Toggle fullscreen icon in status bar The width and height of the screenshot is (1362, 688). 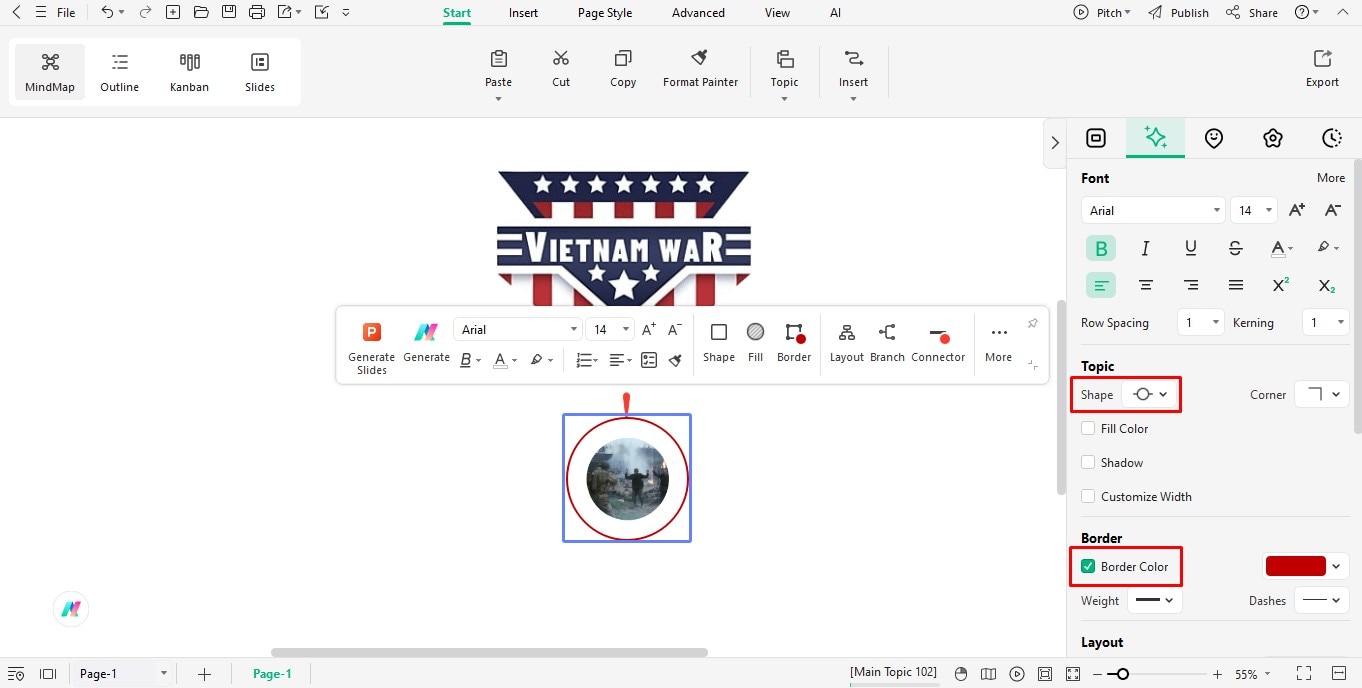coord(1303,674)
